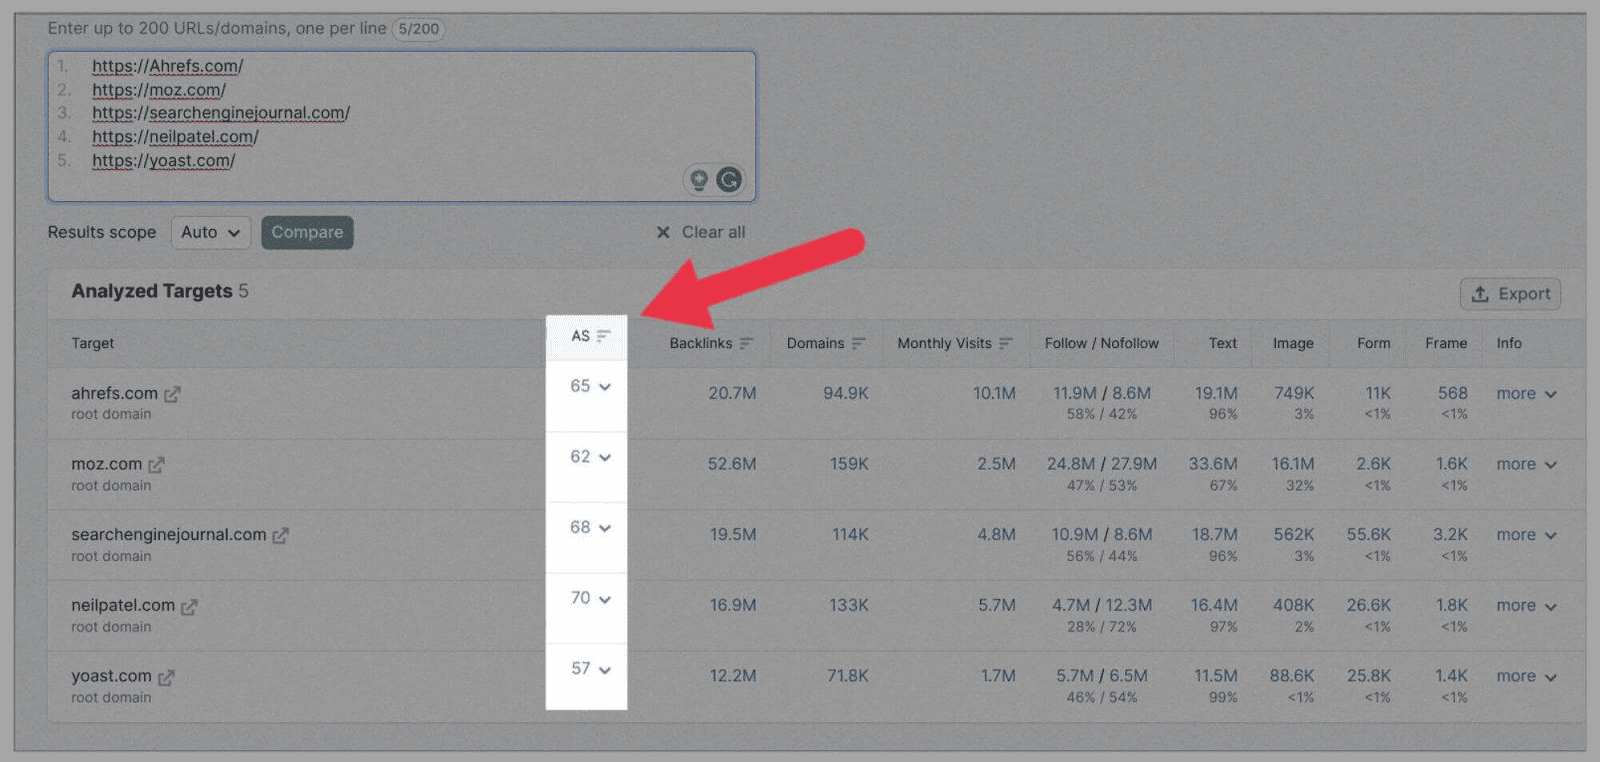
Task: Click the Export button
Action: pyautogui.click(x=1510, y=294)
